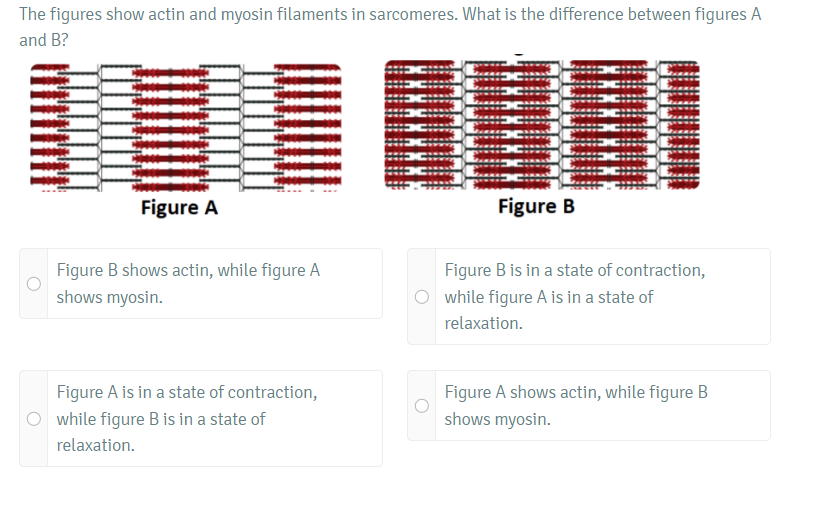Click the small dash mark above Figure B
This screenshot has width=821, height=505.
(x=519, y=55)
